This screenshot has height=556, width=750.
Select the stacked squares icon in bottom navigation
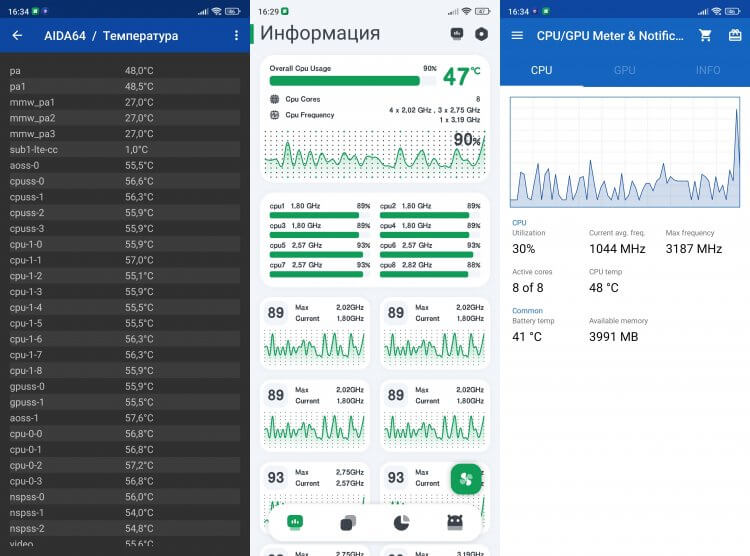pos(348,523)
